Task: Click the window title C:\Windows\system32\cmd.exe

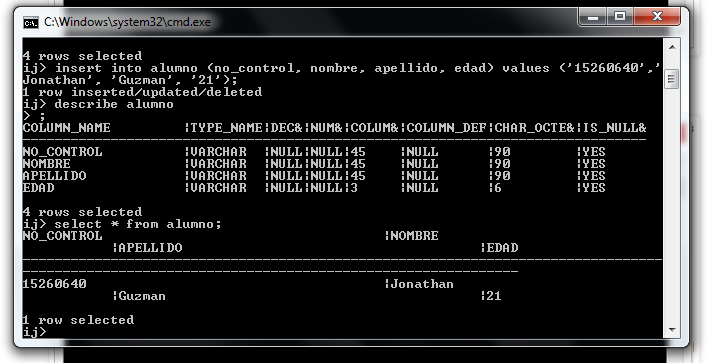Action: coord(127,22)
